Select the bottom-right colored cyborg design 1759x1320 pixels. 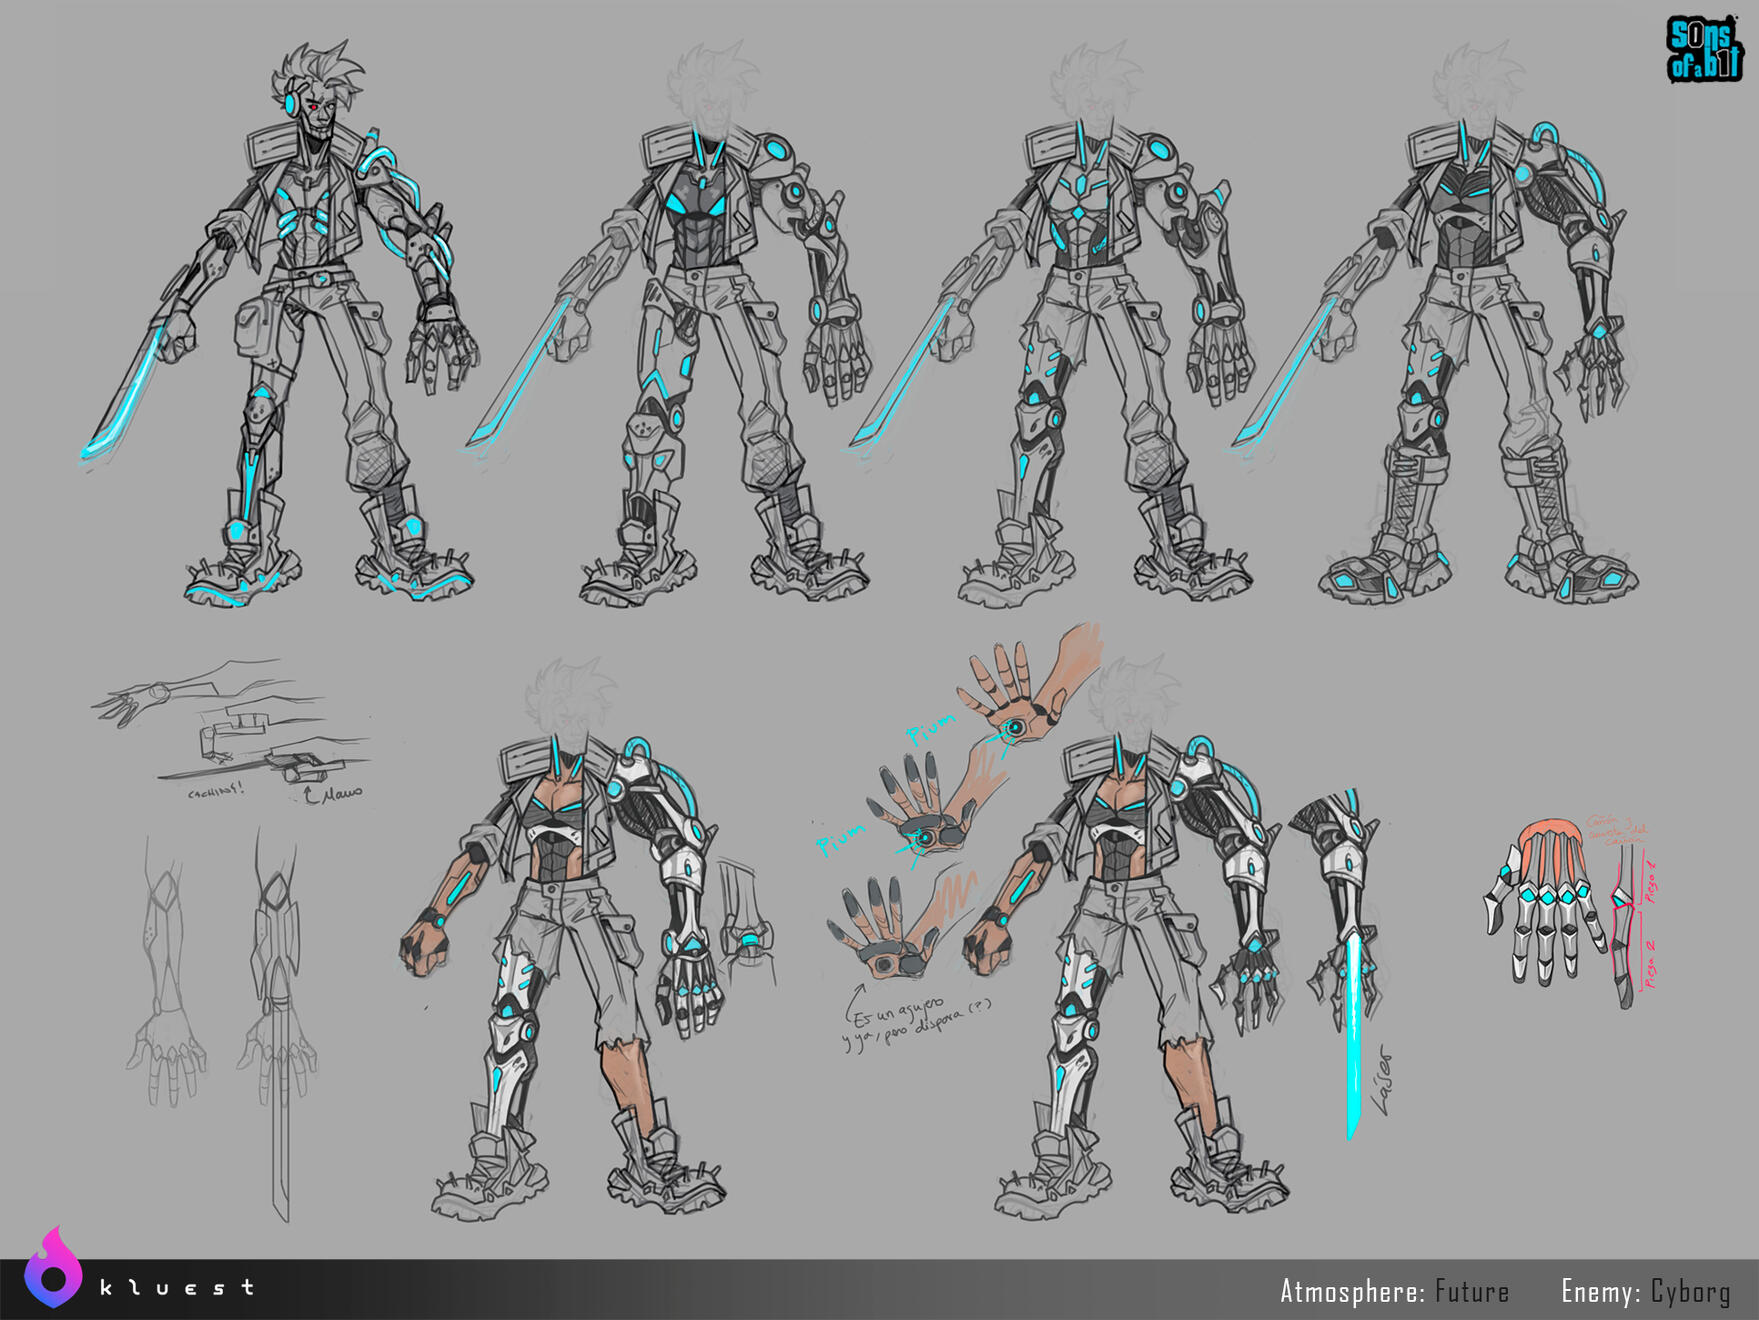coord(1130,950)
